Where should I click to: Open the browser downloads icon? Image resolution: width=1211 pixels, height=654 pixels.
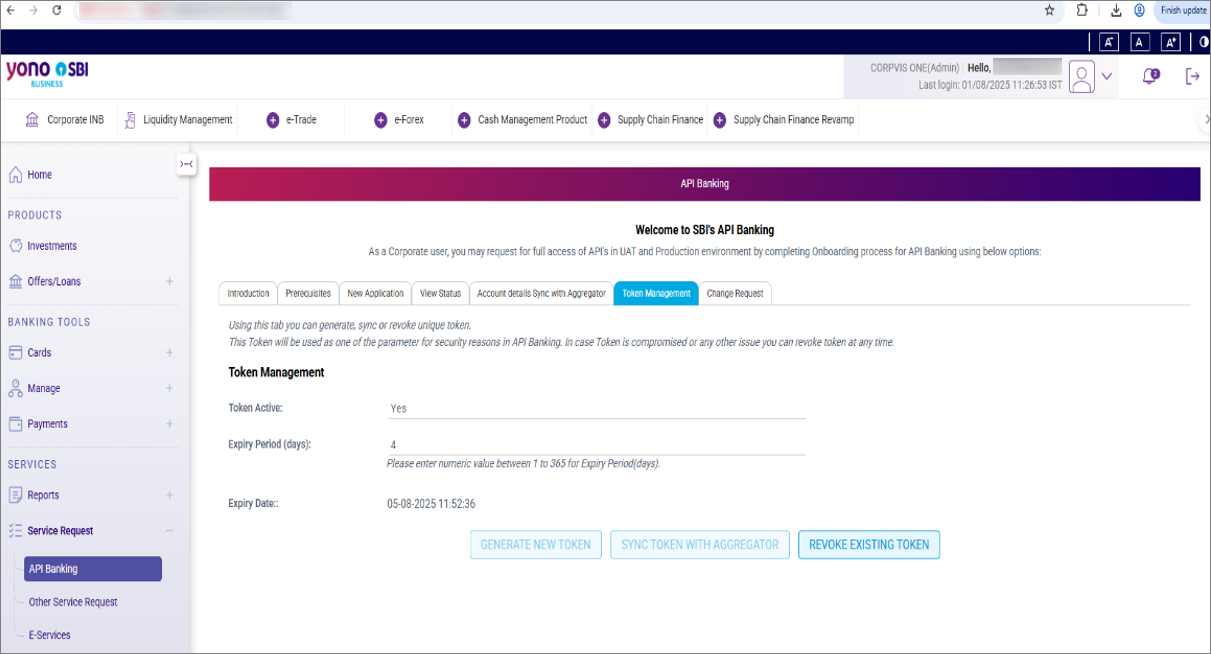click(x=1116, y=10)
